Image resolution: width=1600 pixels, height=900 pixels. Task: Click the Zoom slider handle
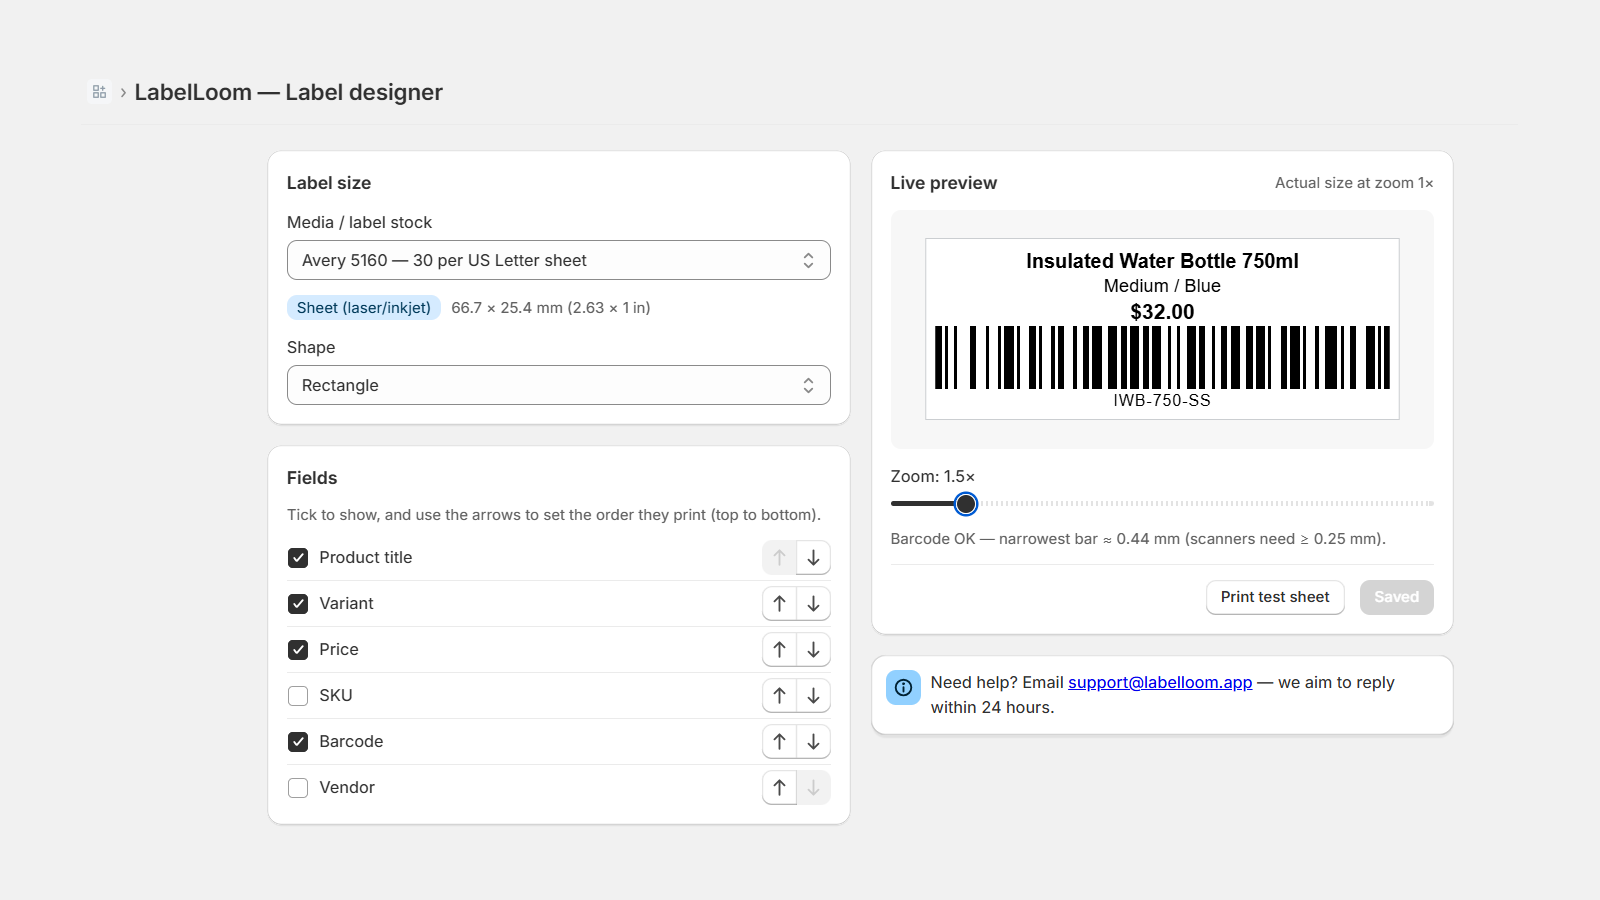[x=966, y=504]
